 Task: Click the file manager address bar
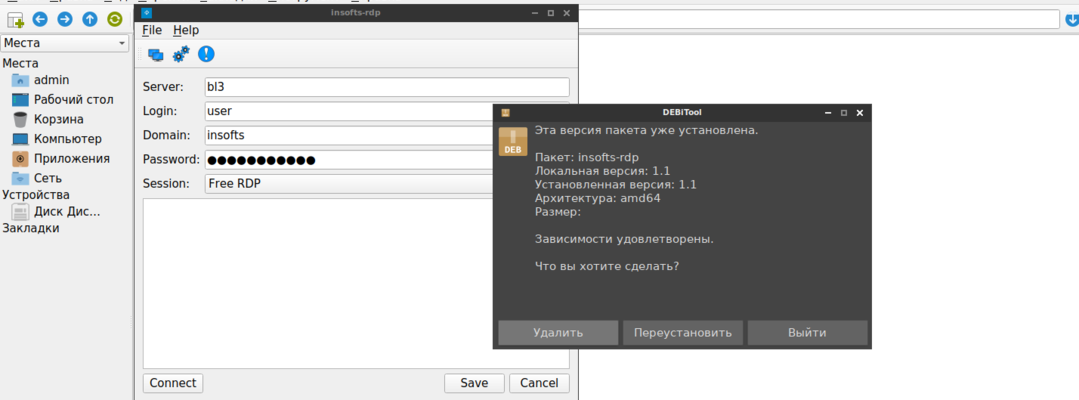coord(819,19)
